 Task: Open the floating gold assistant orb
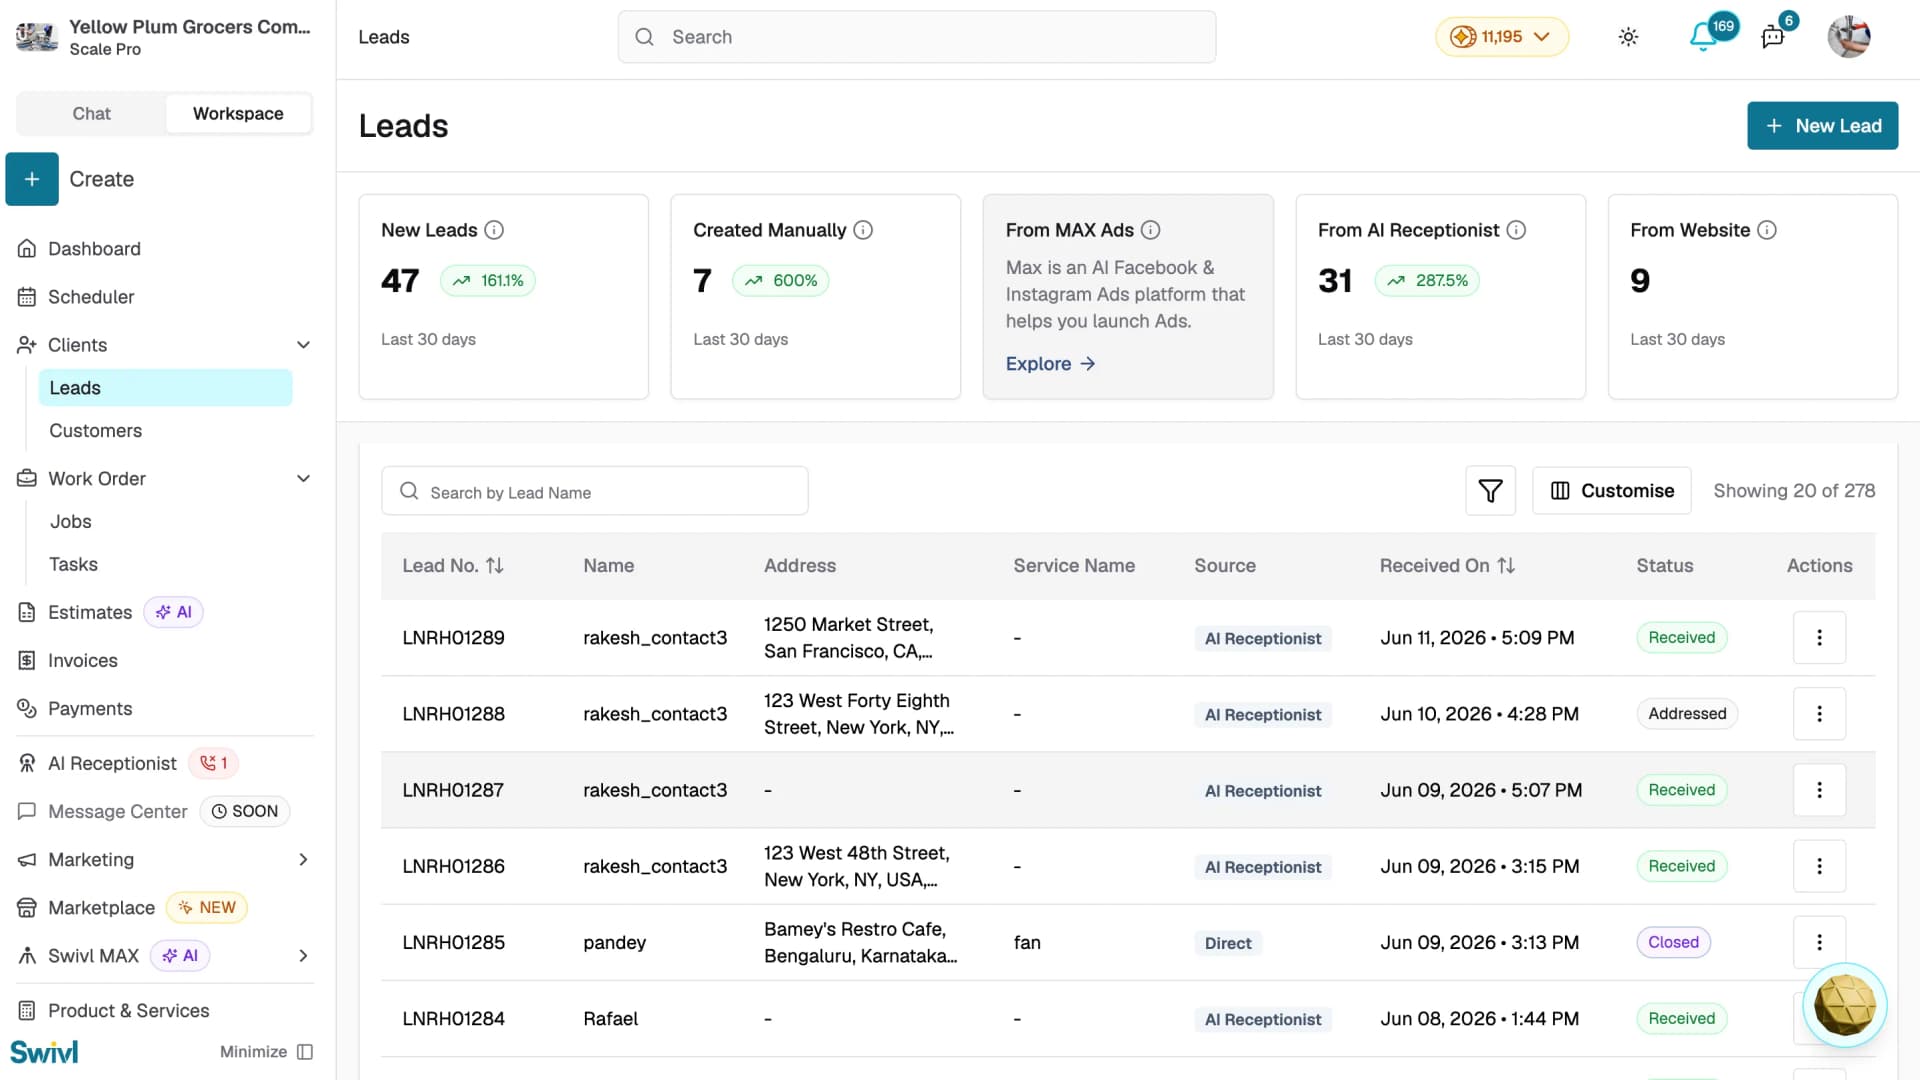tap(1844, 1005)
